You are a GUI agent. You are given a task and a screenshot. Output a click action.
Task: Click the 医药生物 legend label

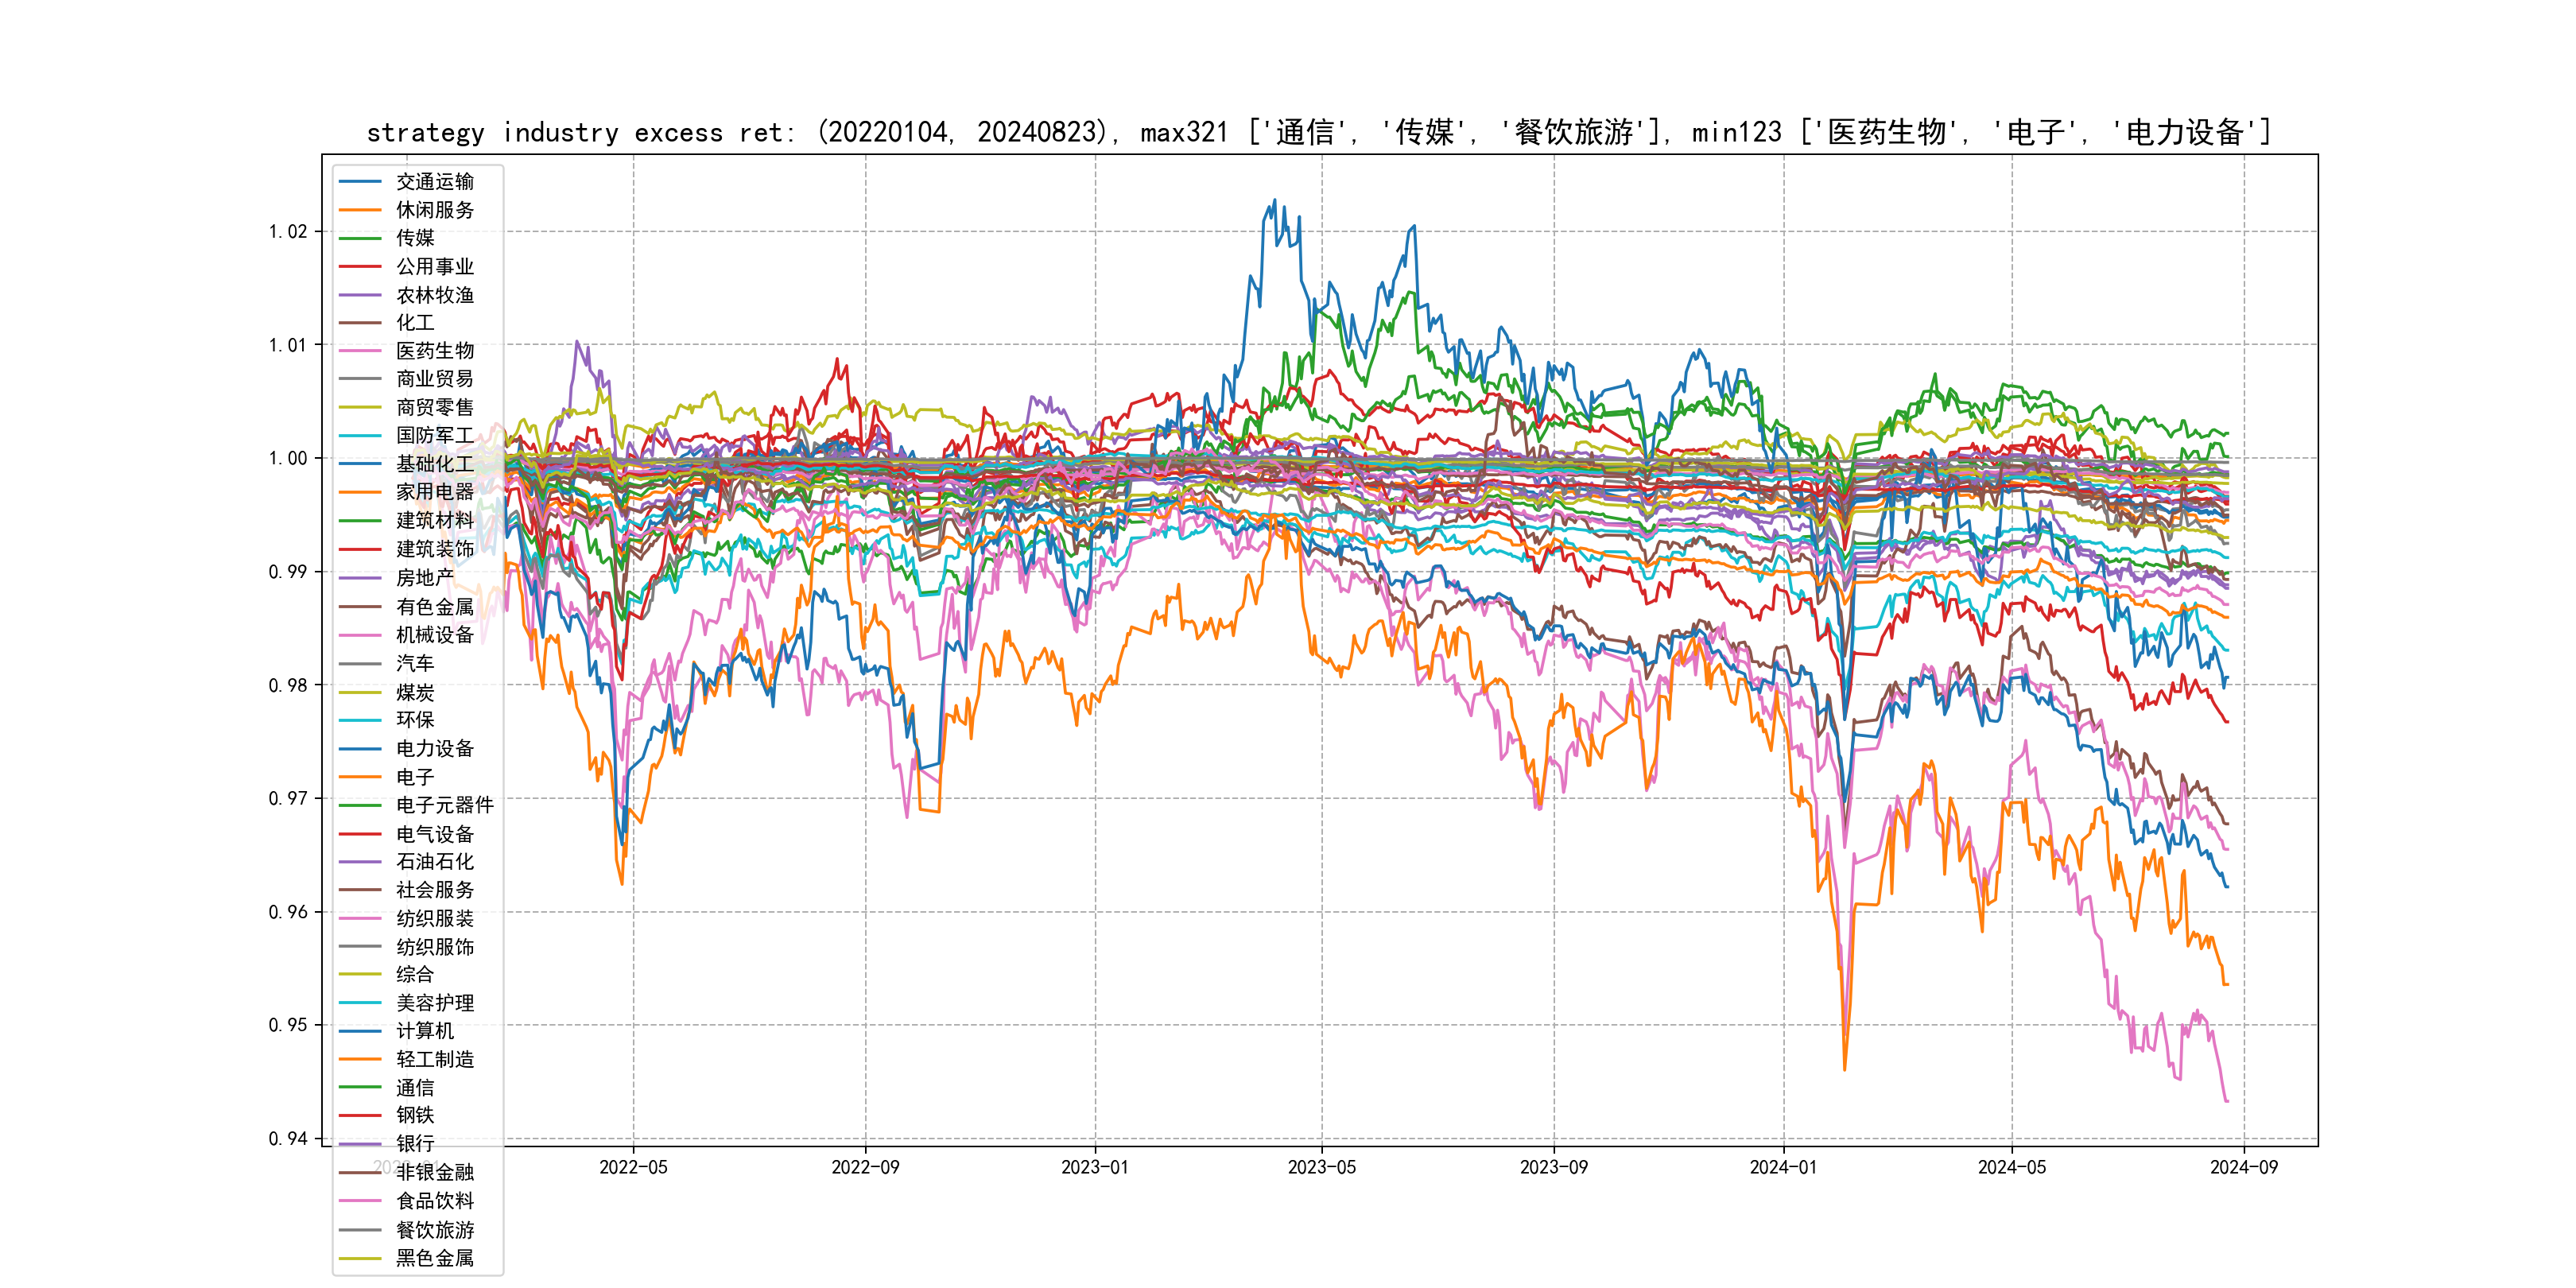(x=434, y=351)
